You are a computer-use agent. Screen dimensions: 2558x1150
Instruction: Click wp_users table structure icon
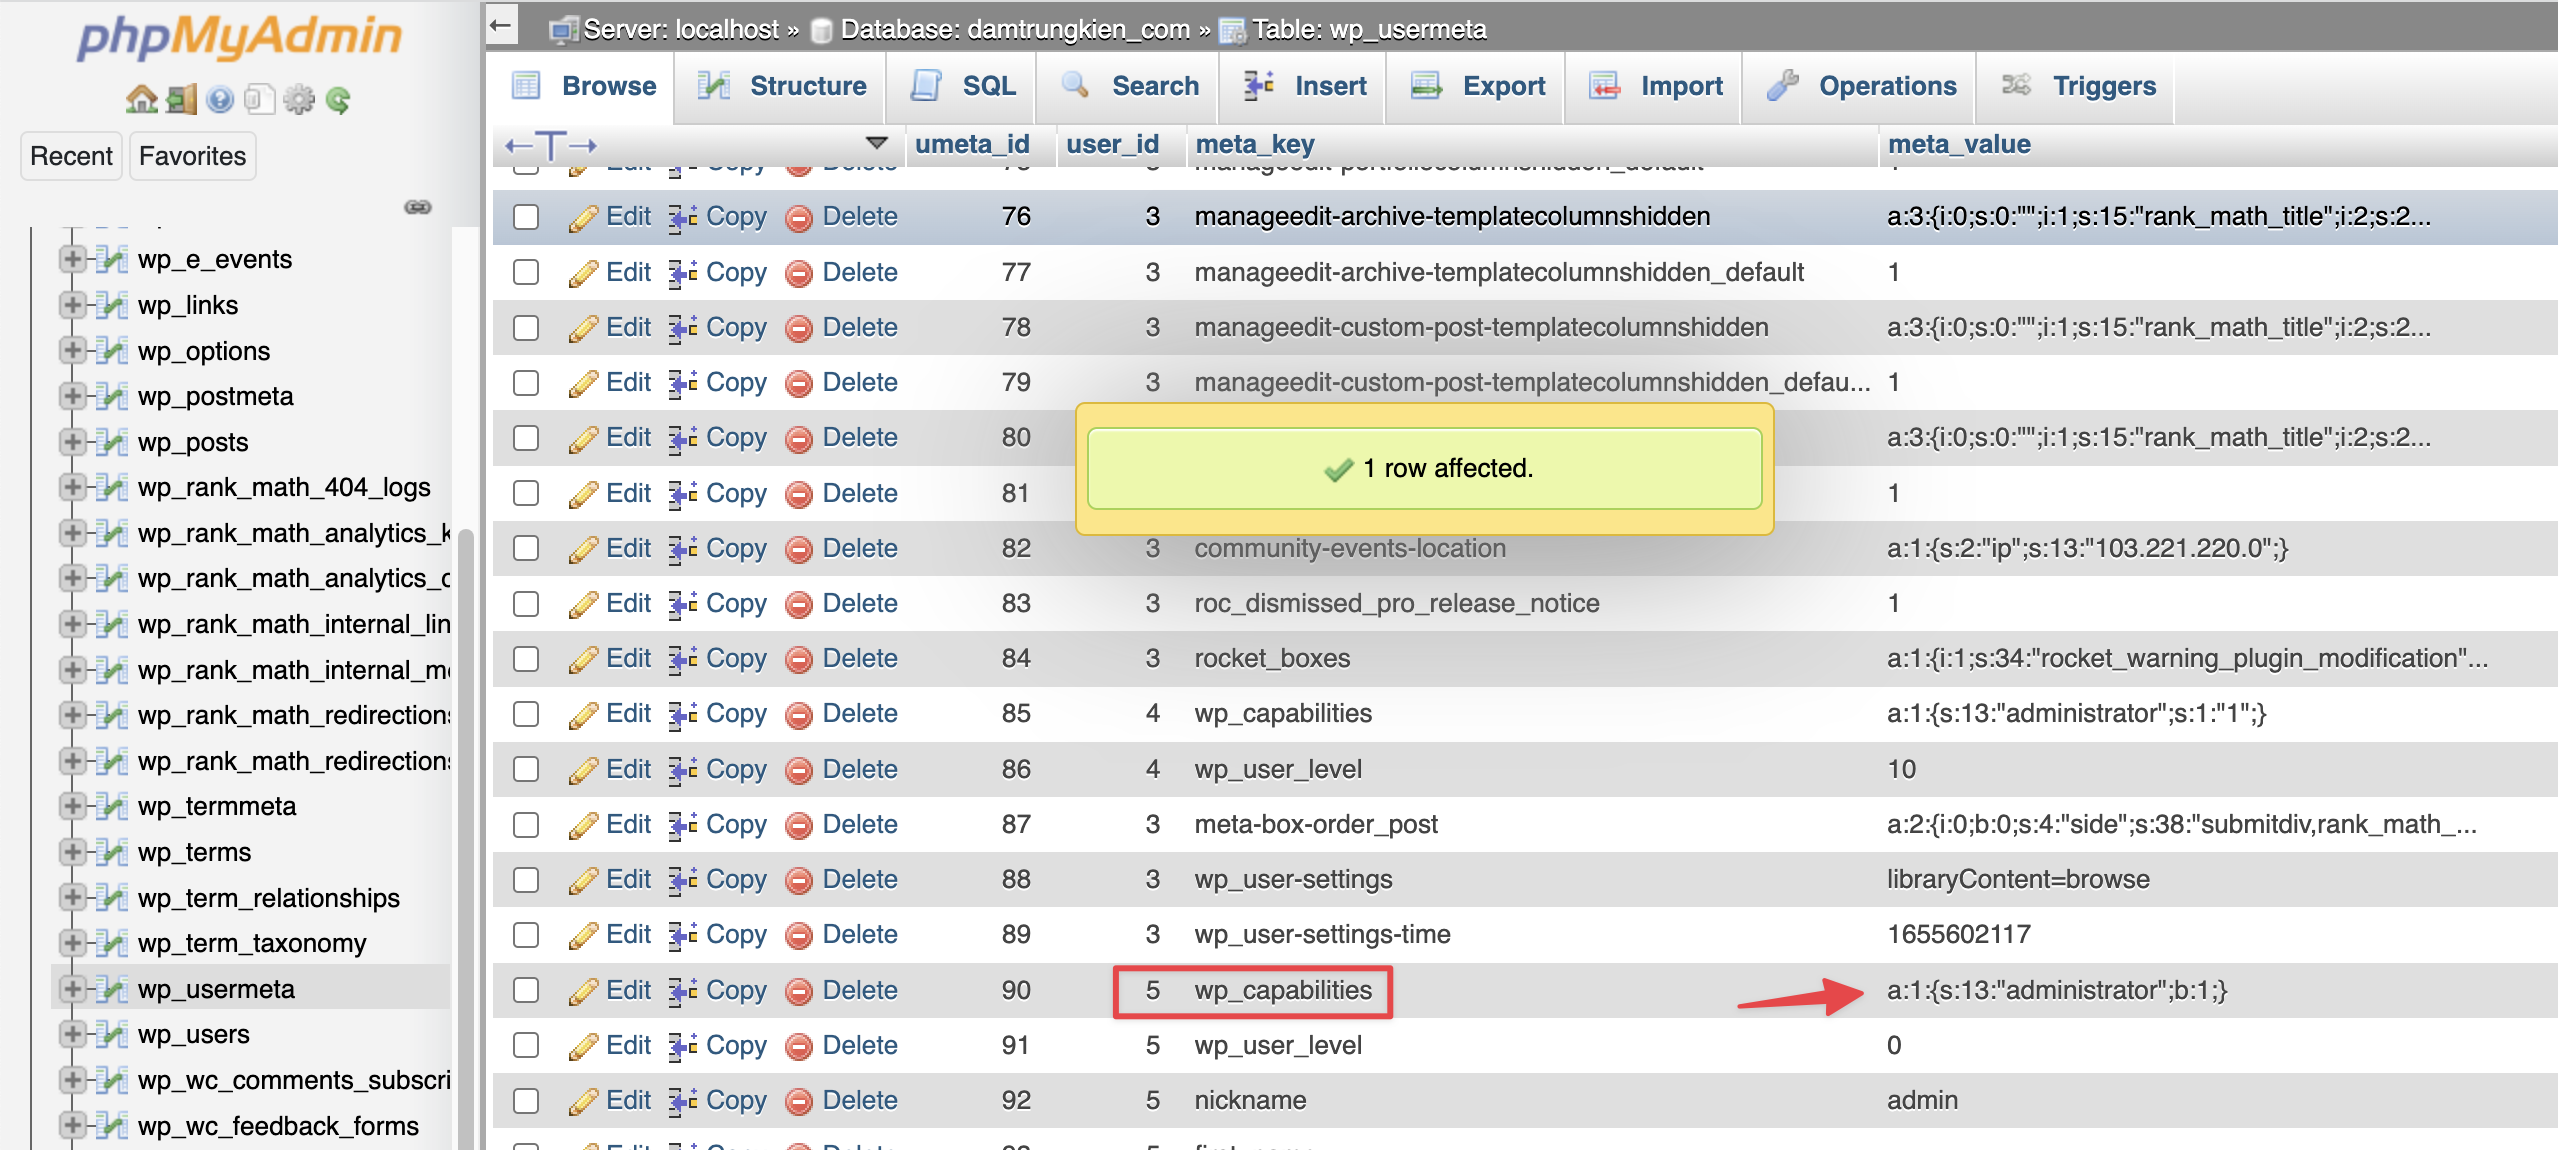click(113, 1034)
